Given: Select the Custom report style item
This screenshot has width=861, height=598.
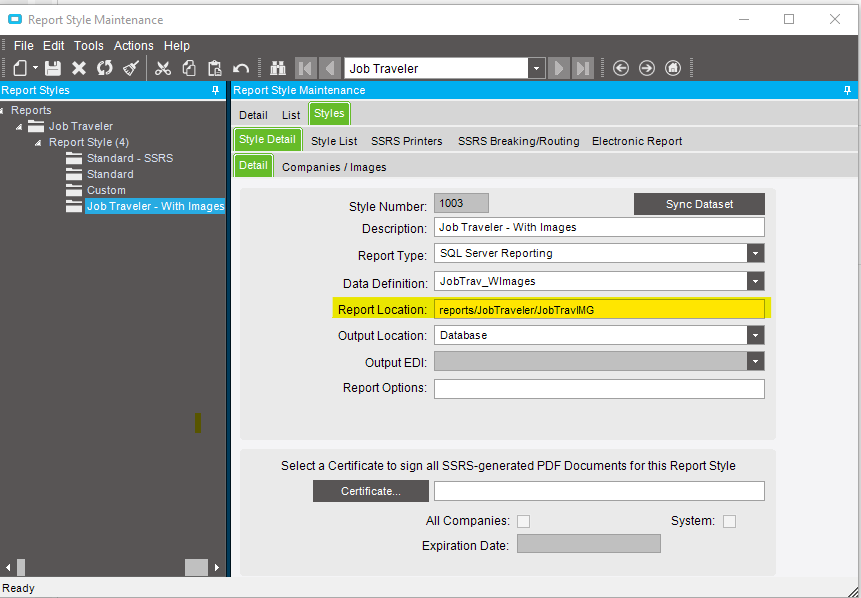Looking at the screenshot, I should [106, 191].
